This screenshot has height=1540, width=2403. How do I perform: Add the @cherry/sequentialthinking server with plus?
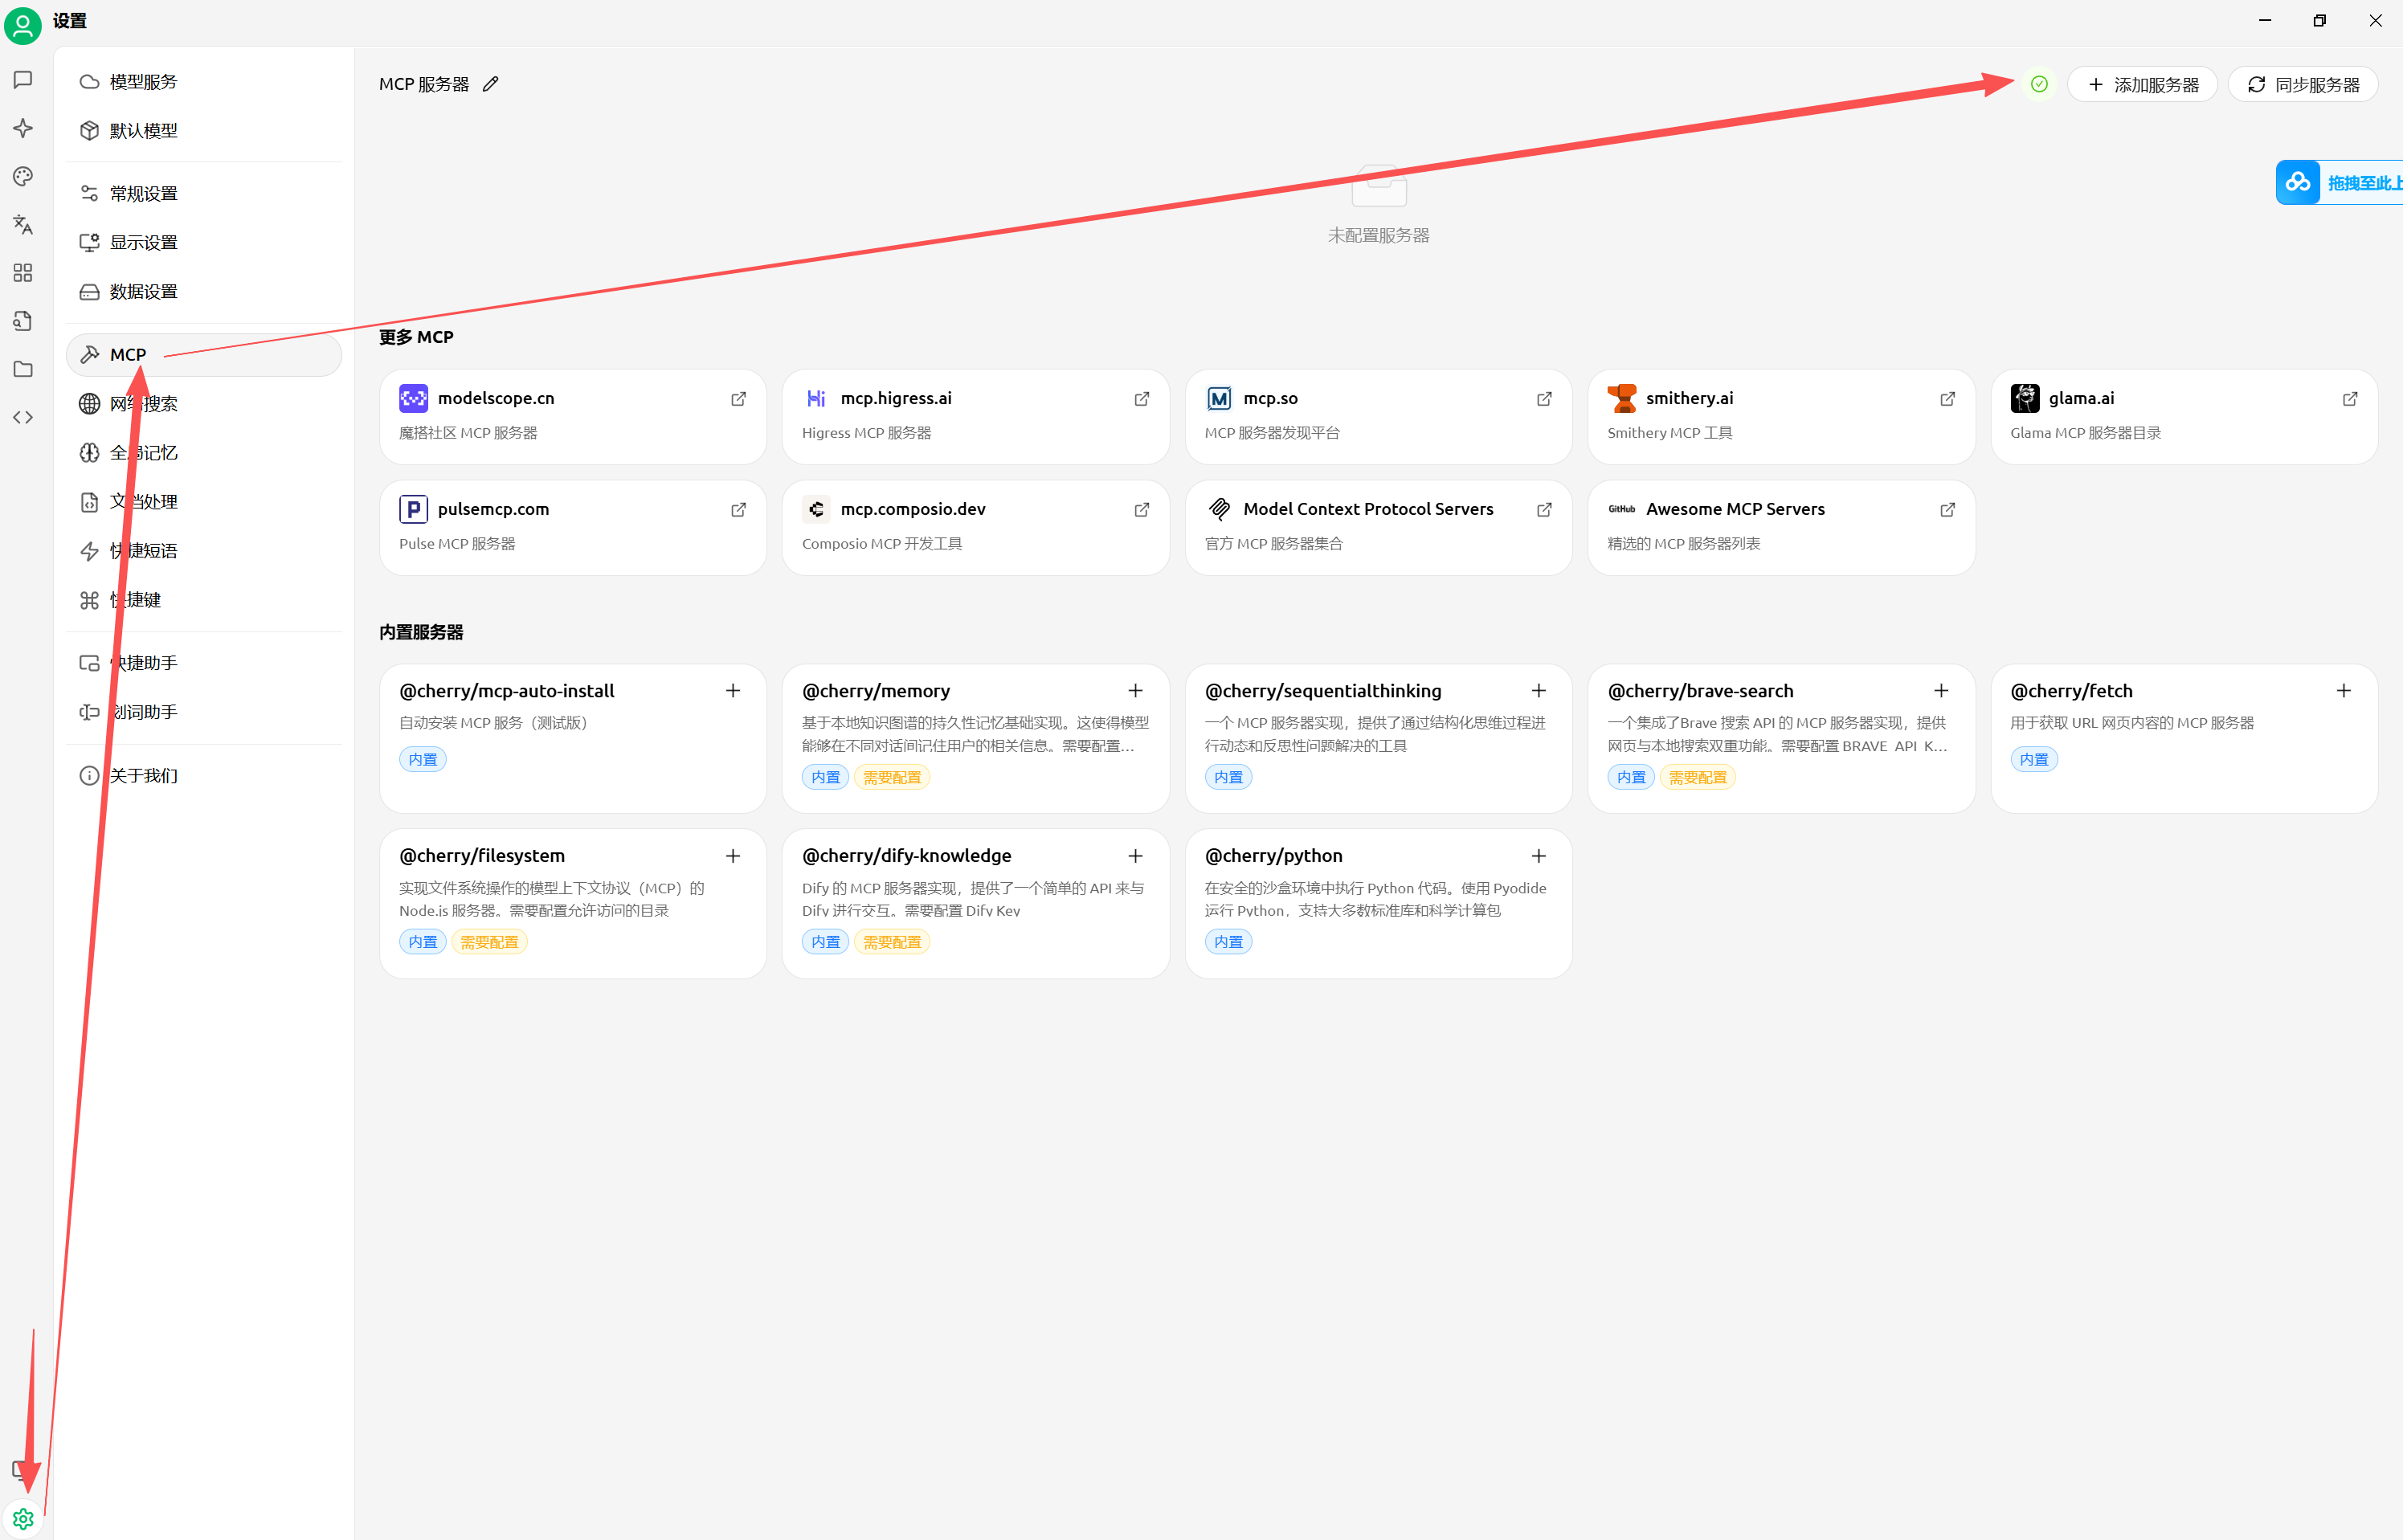1538,691
